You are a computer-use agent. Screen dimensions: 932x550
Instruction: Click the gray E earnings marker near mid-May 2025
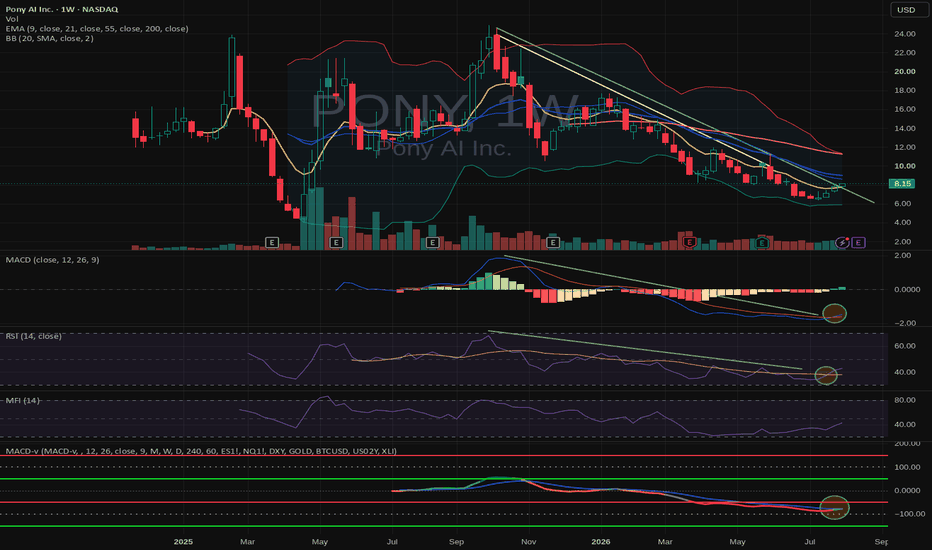(x=336, y=243)
